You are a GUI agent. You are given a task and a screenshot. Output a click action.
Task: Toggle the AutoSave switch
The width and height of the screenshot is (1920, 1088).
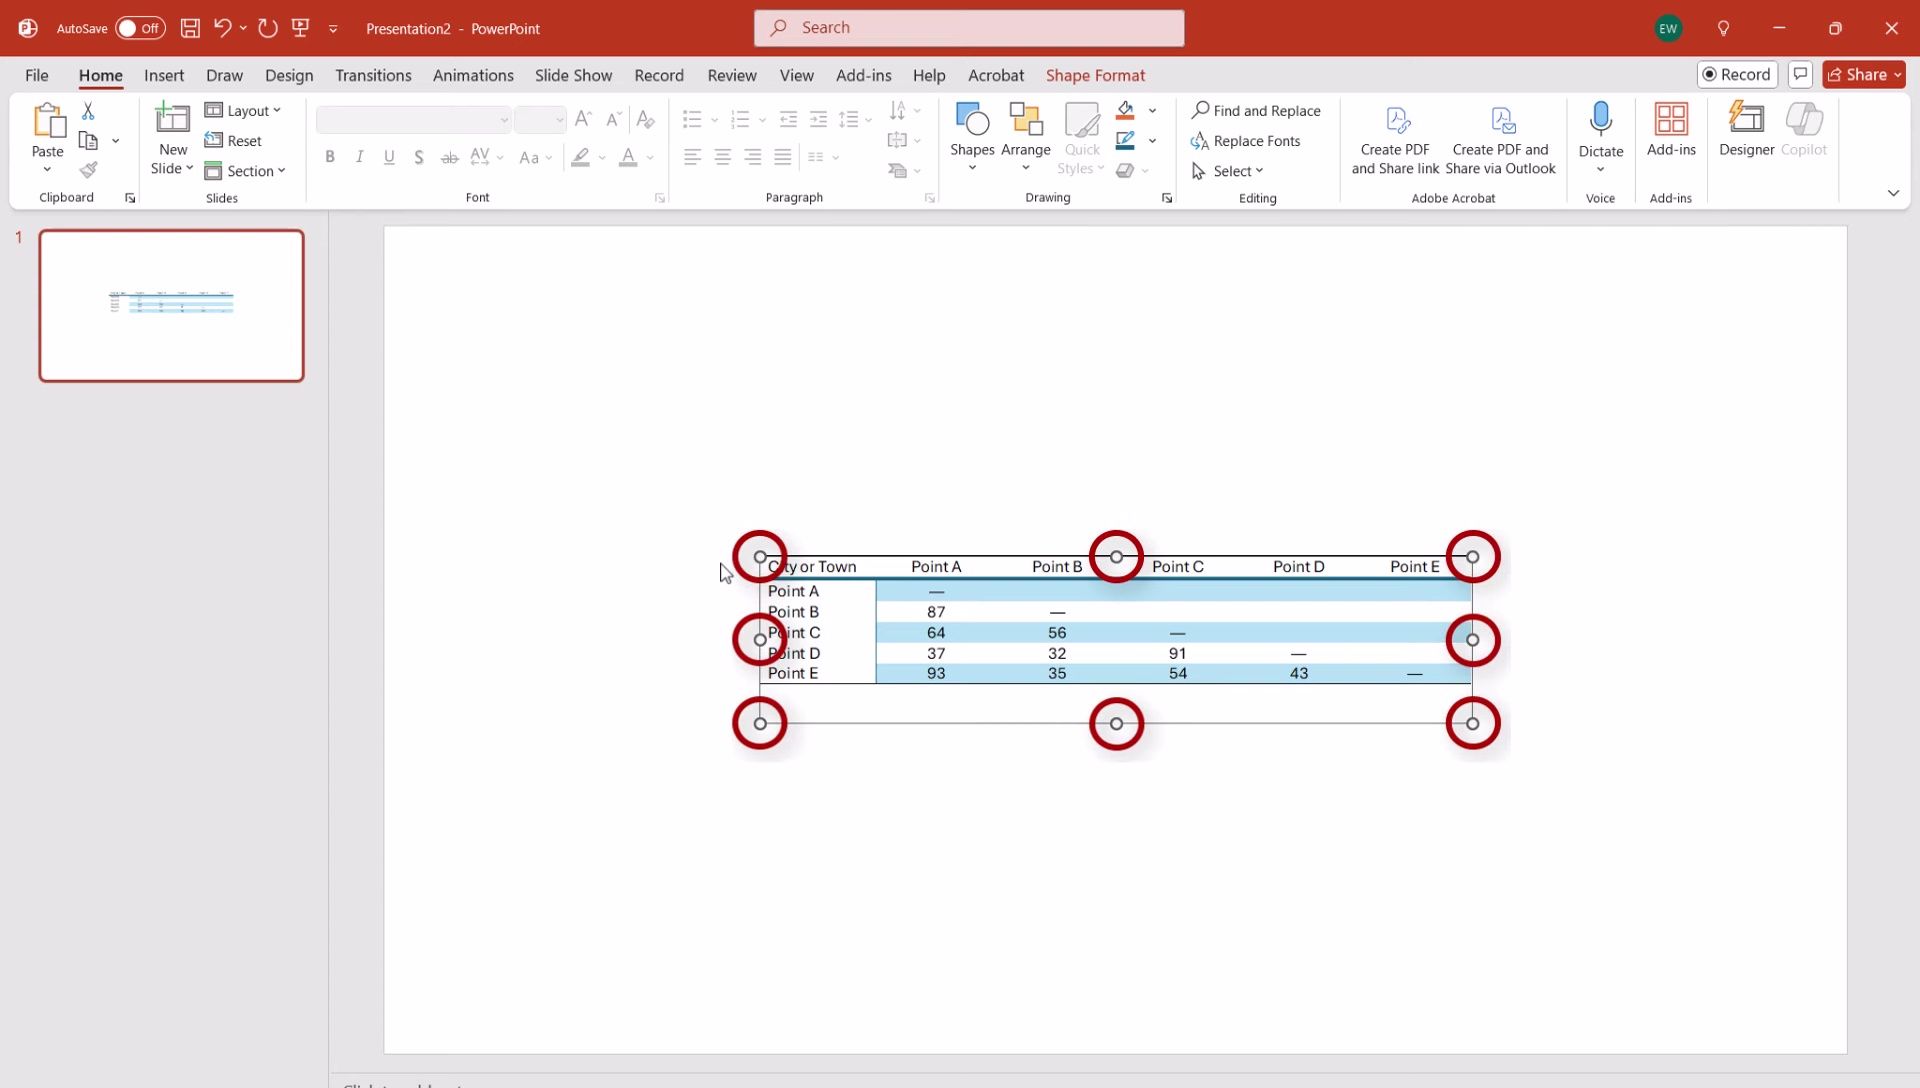140,28
